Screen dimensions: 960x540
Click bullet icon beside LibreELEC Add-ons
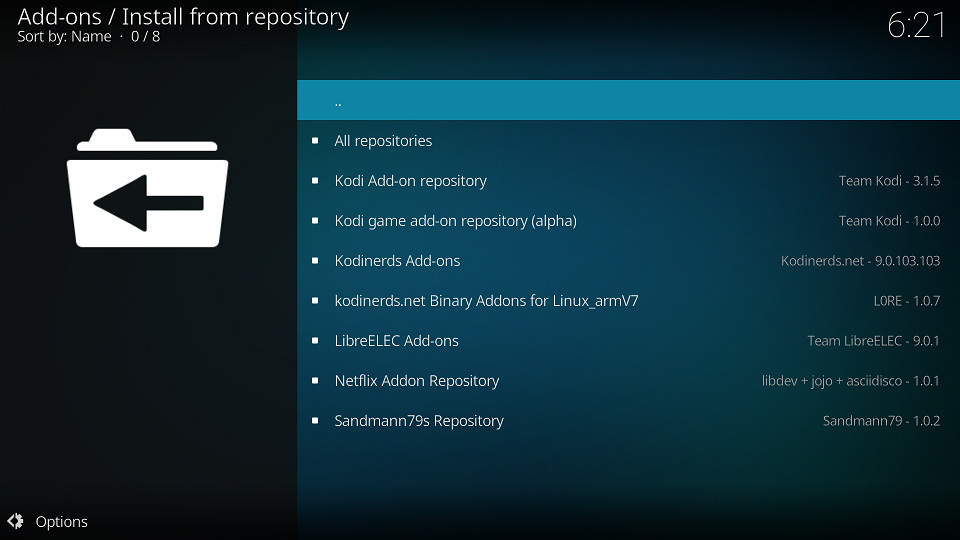click(x=315, y=341)
